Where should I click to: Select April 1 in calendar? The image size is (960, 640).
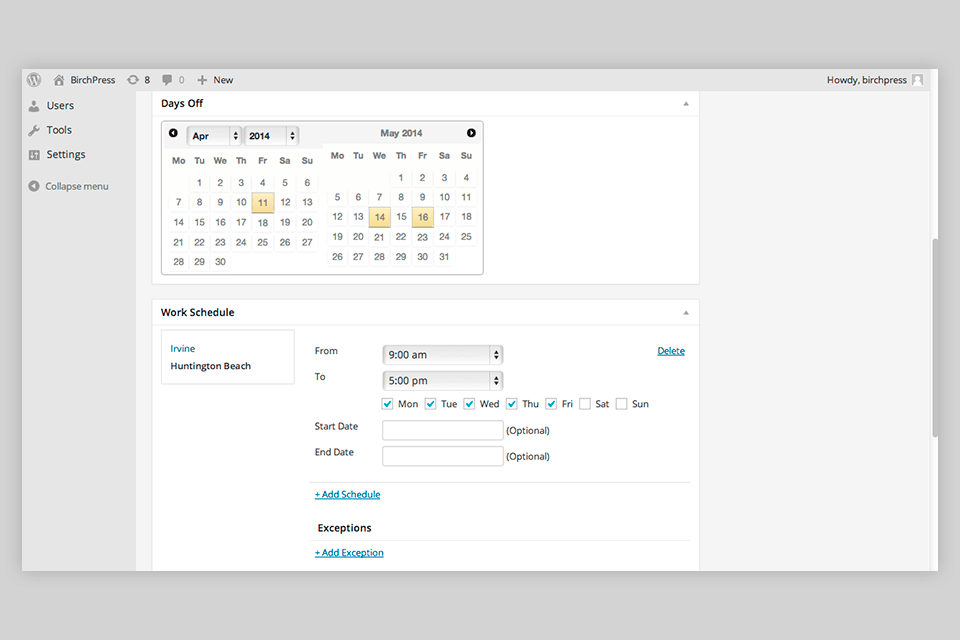coord(199,183)
